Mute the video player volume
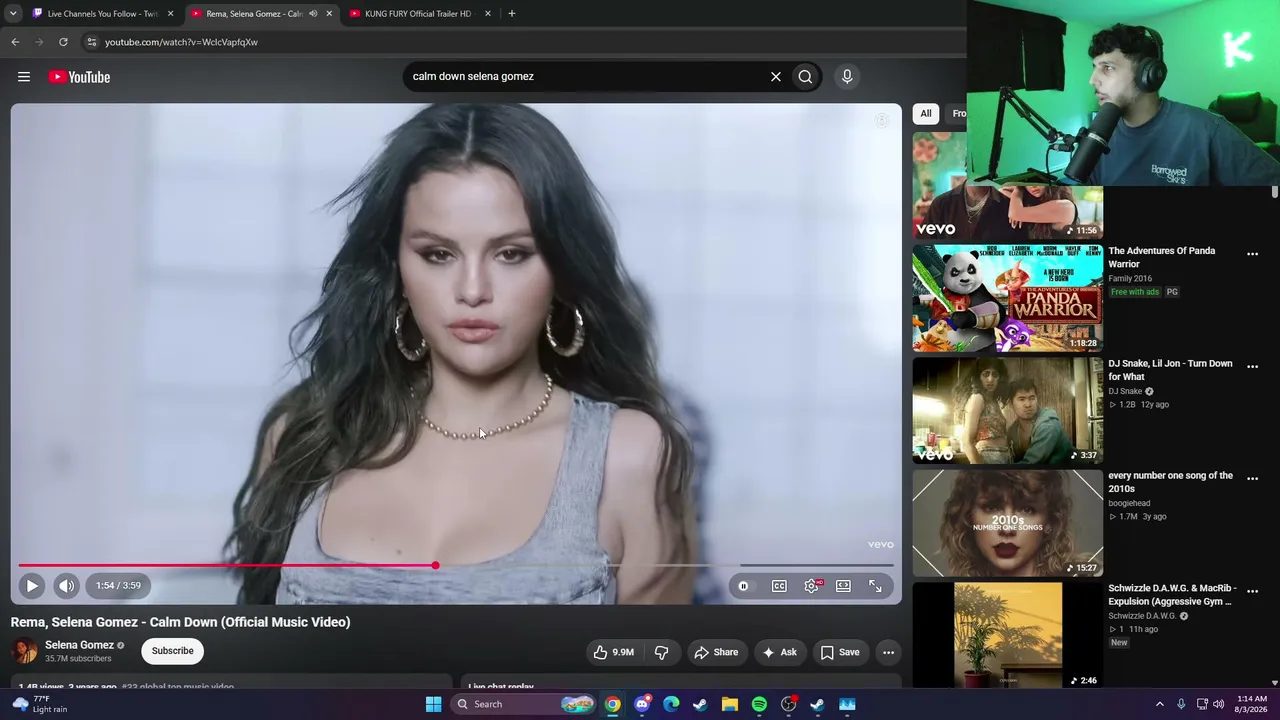This screenshot has height=720, width=1280. point(66,586)
